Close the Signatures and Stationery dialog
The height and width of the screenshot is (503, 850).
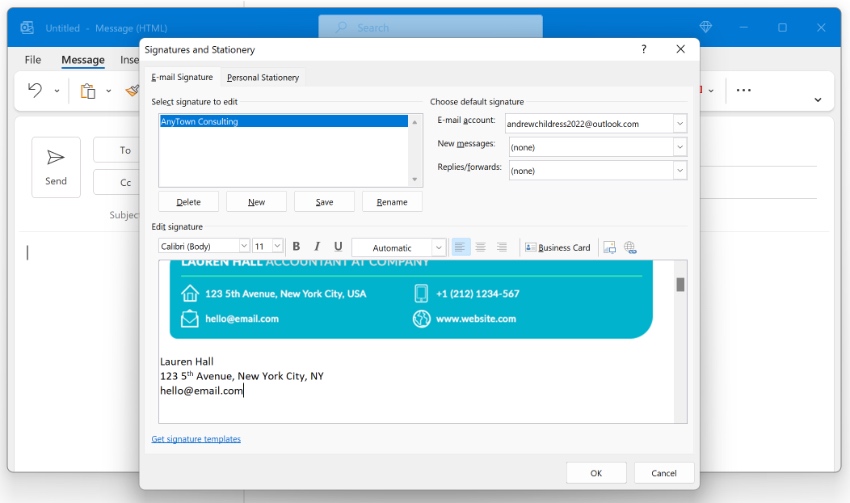point(680,49)
